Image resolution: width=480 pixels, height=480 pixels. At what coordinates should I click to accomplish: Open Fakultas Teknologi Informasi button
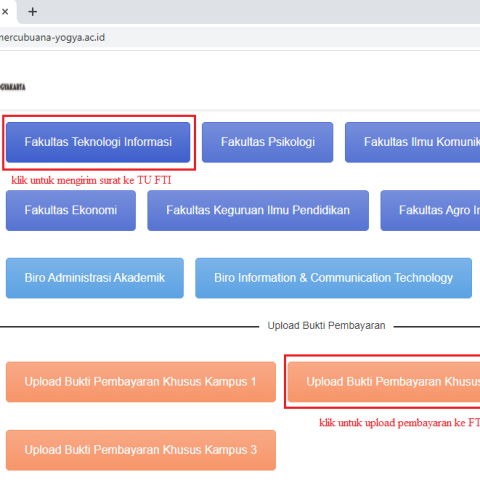click(x=98, y=142)
